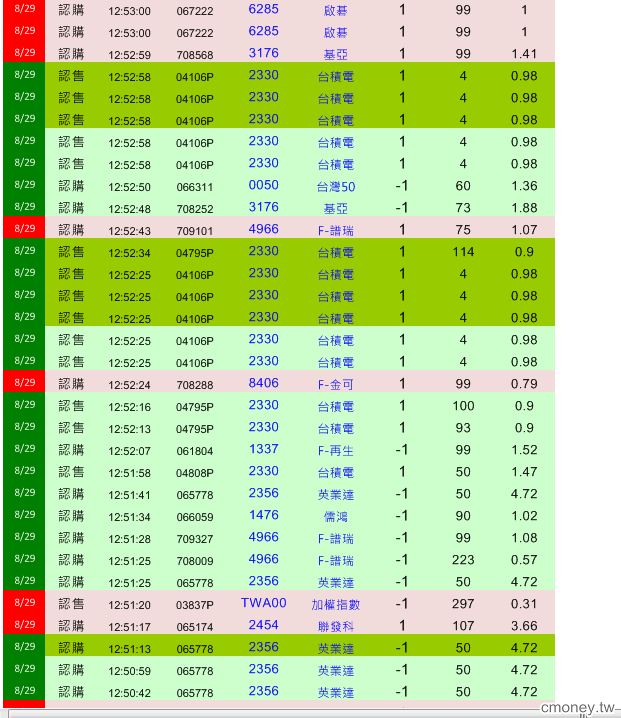Click 台積電 in the 12:52:13 row

336,428
